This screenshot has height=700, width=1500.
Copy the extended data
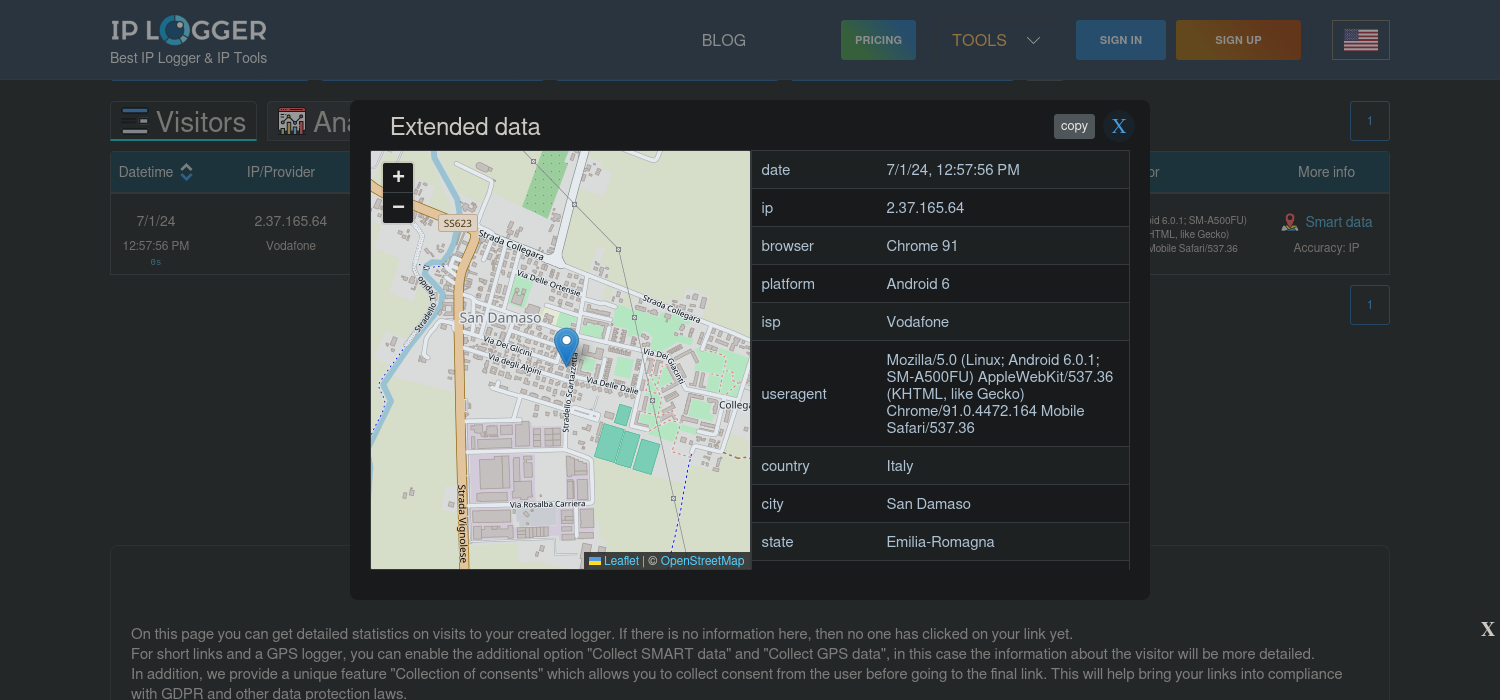[1074, 126]
